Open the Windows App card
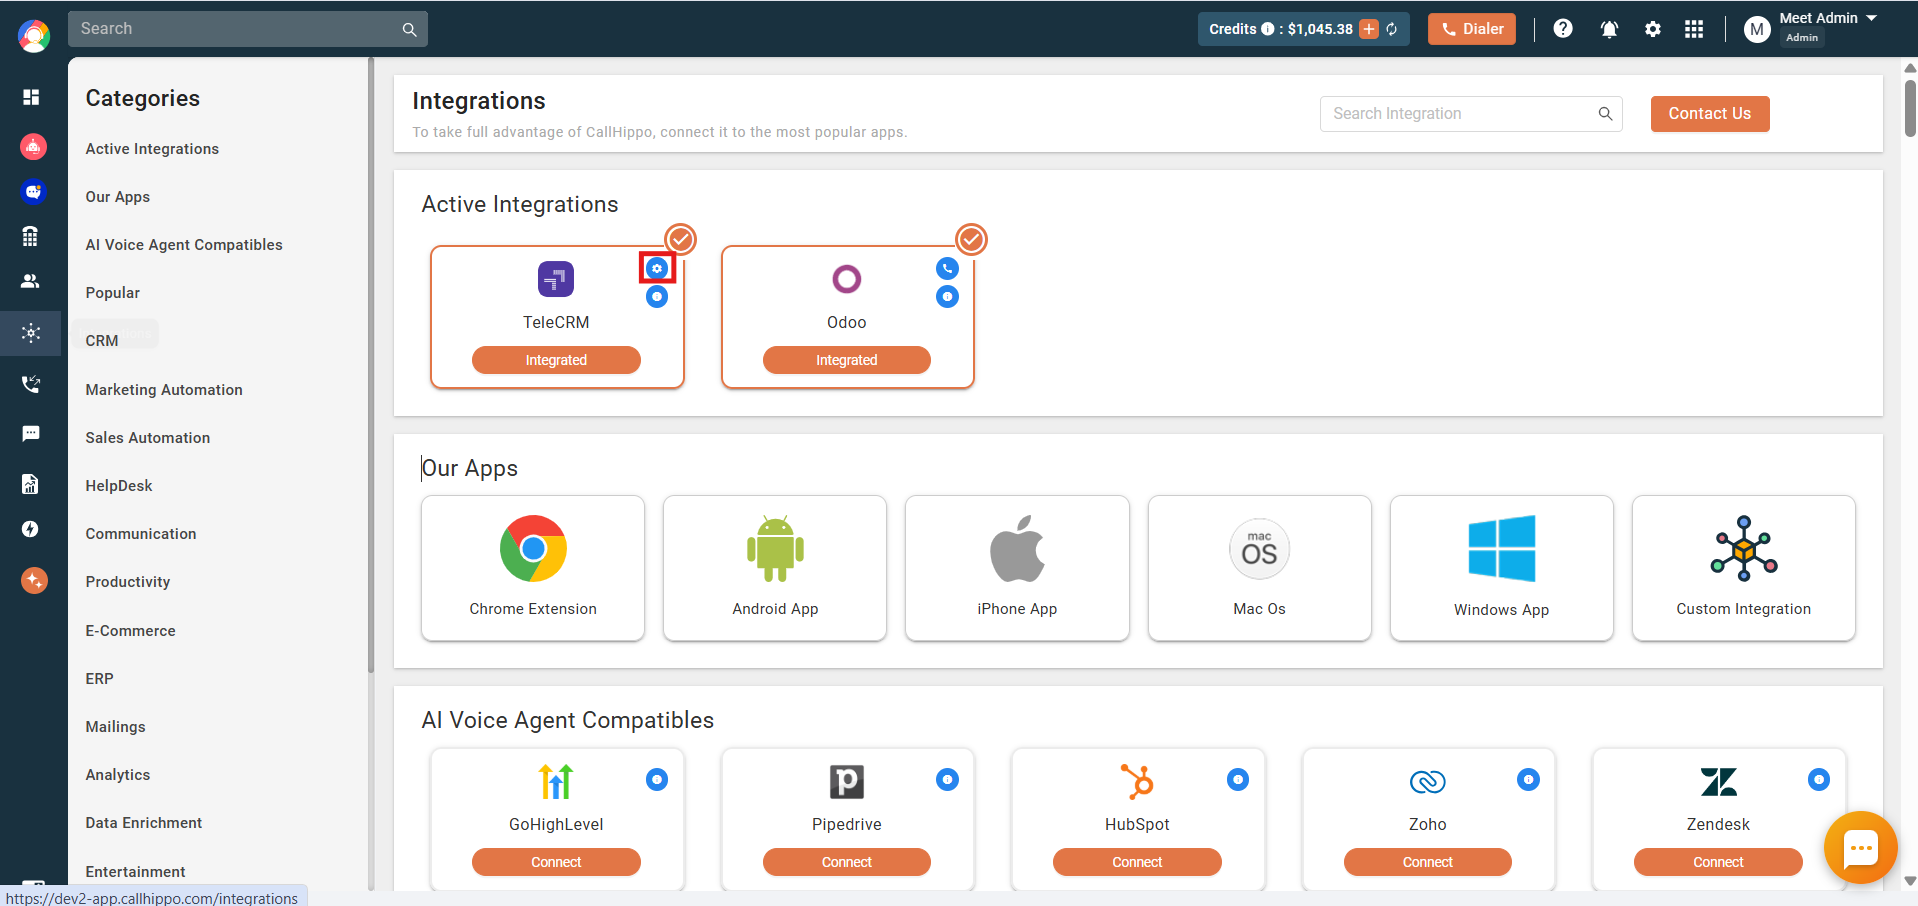 point(1502,568)
